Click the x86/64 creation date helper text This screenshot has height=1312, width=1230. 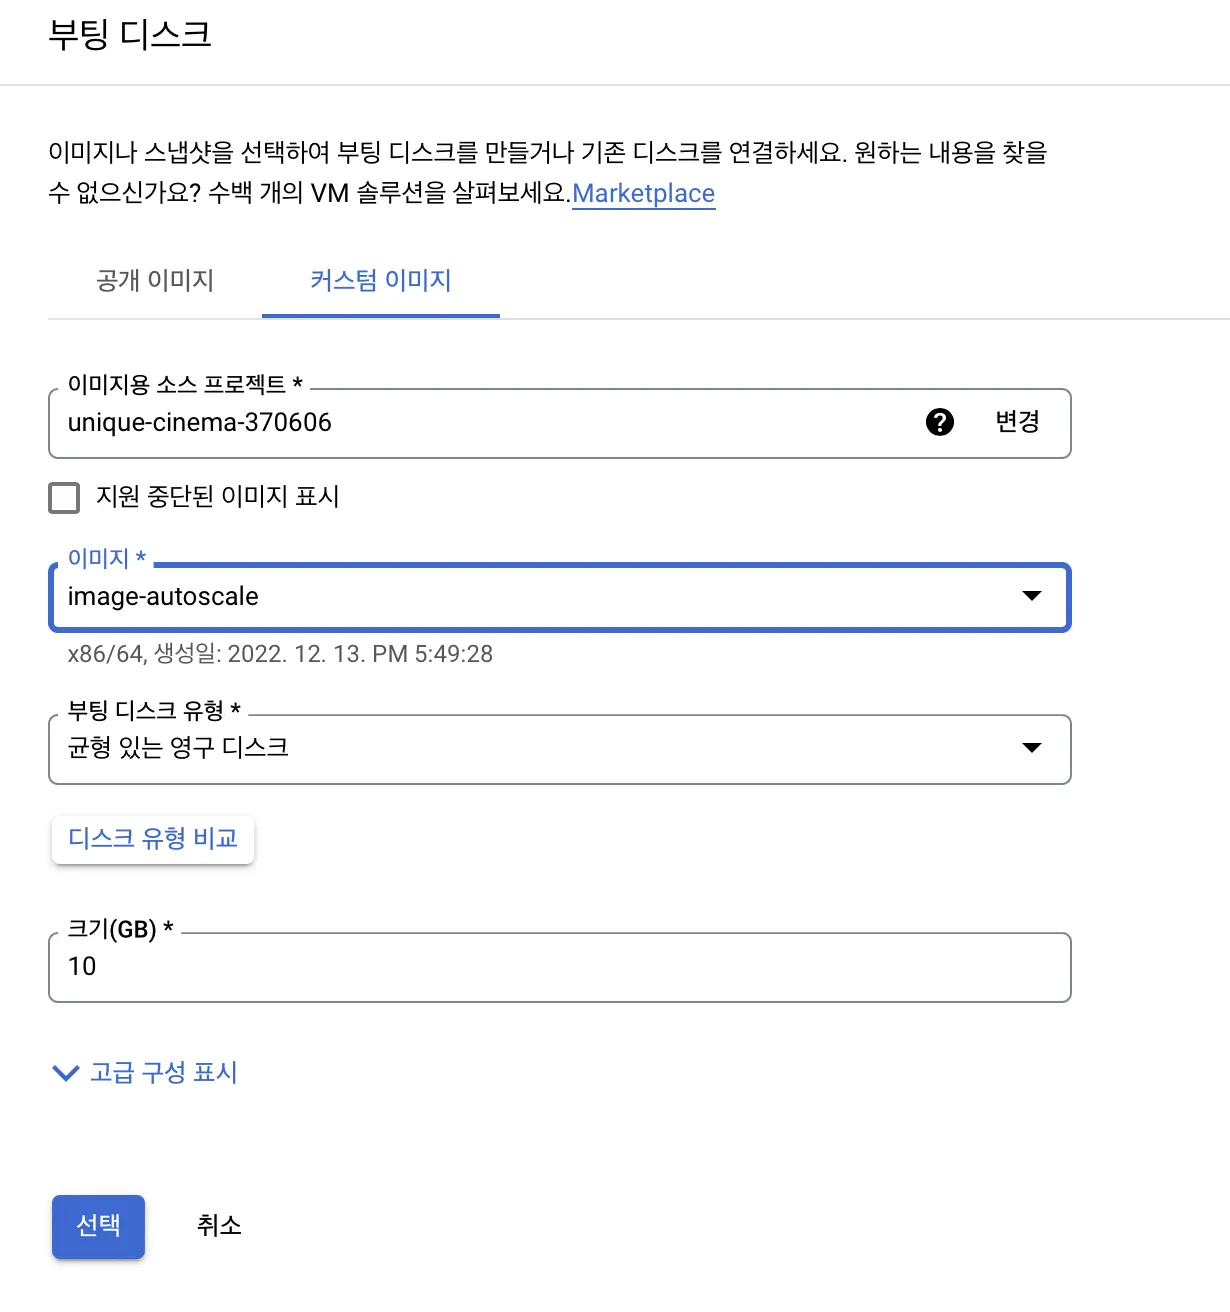pyautogui.click(x=280, y=654)
